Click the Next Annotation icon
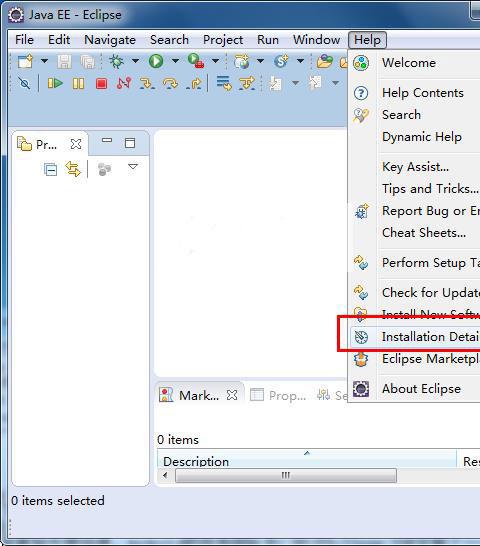 point(276,84)
